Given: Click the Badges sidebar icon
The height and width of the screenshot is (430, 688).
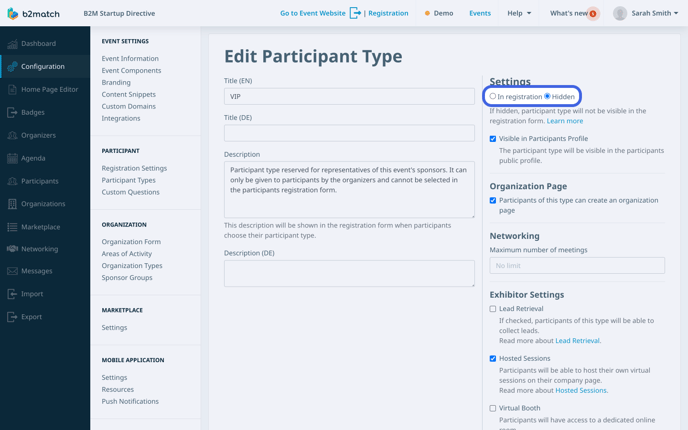Looking at the screenshot, I should click(12, 112).
